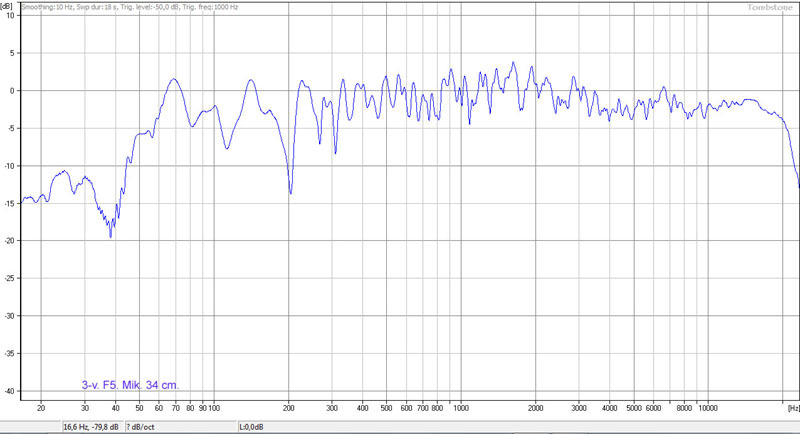This screenshot has height=434, width=800.
Task: Click the 4000 Hz label on the frequency axis
Action: click(610, 408)
